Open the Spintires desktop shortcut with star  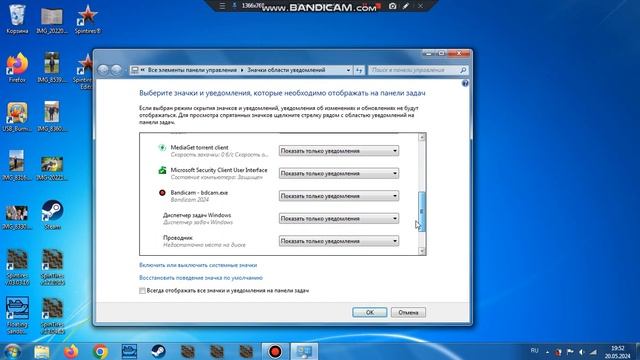coord(87,19)
